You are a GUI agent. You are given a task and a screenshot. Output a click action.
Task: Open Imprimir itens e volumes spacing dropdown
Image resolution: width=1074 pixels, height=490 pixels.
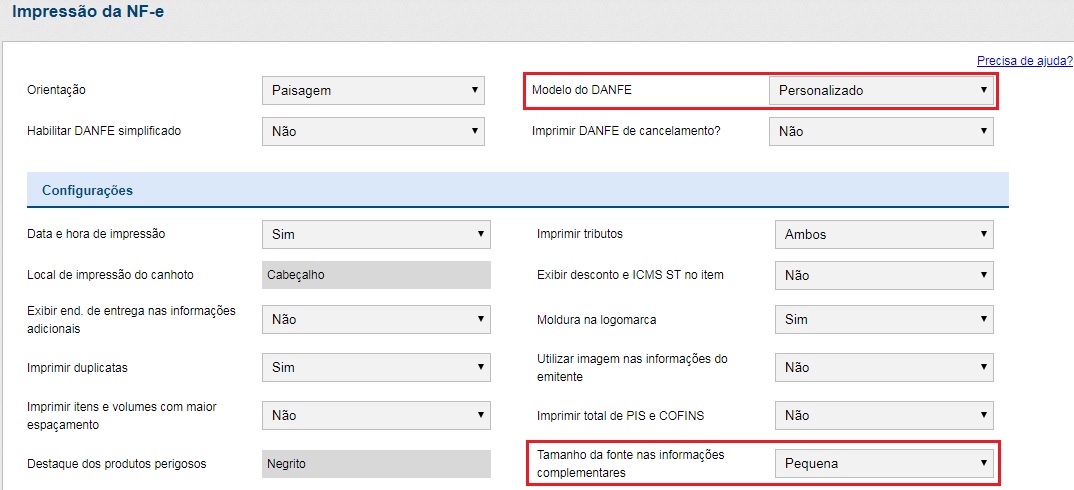(x=375, y=415)
